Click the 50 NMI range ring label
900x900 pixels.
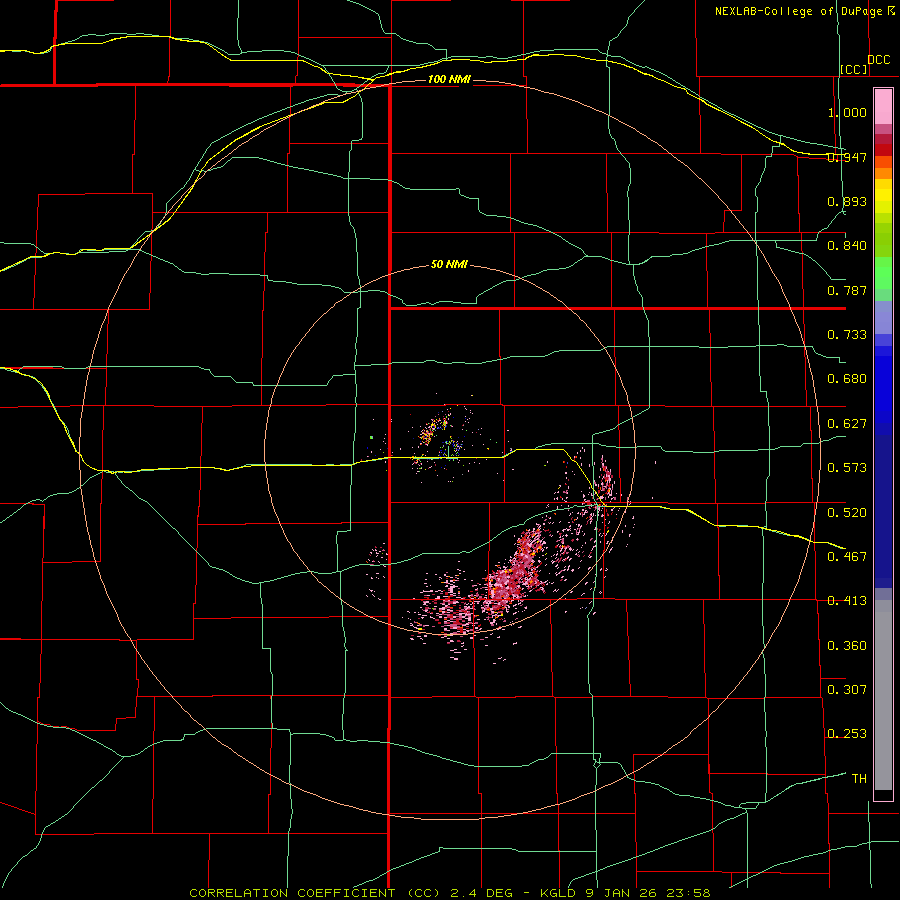pos(449,265)
